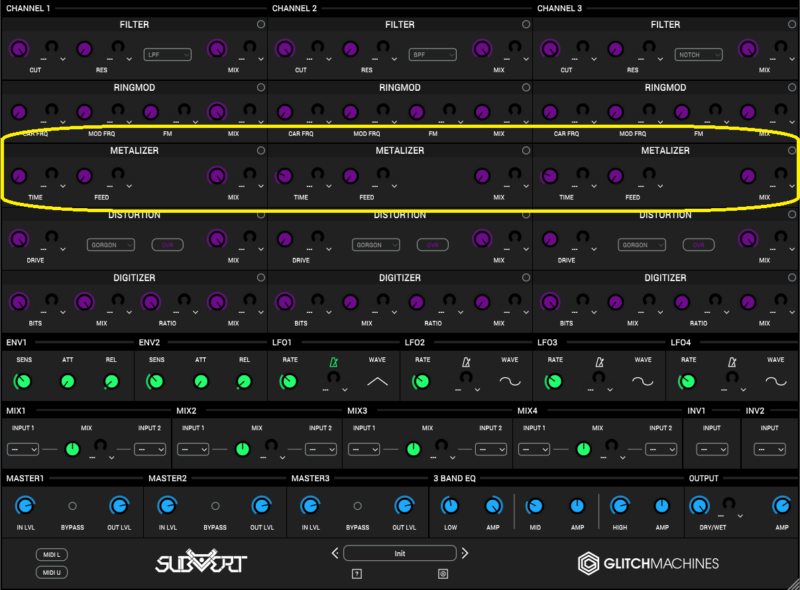
Task: Toggle Channel 2 Metalizer on or off
Action: coord(526,151)
